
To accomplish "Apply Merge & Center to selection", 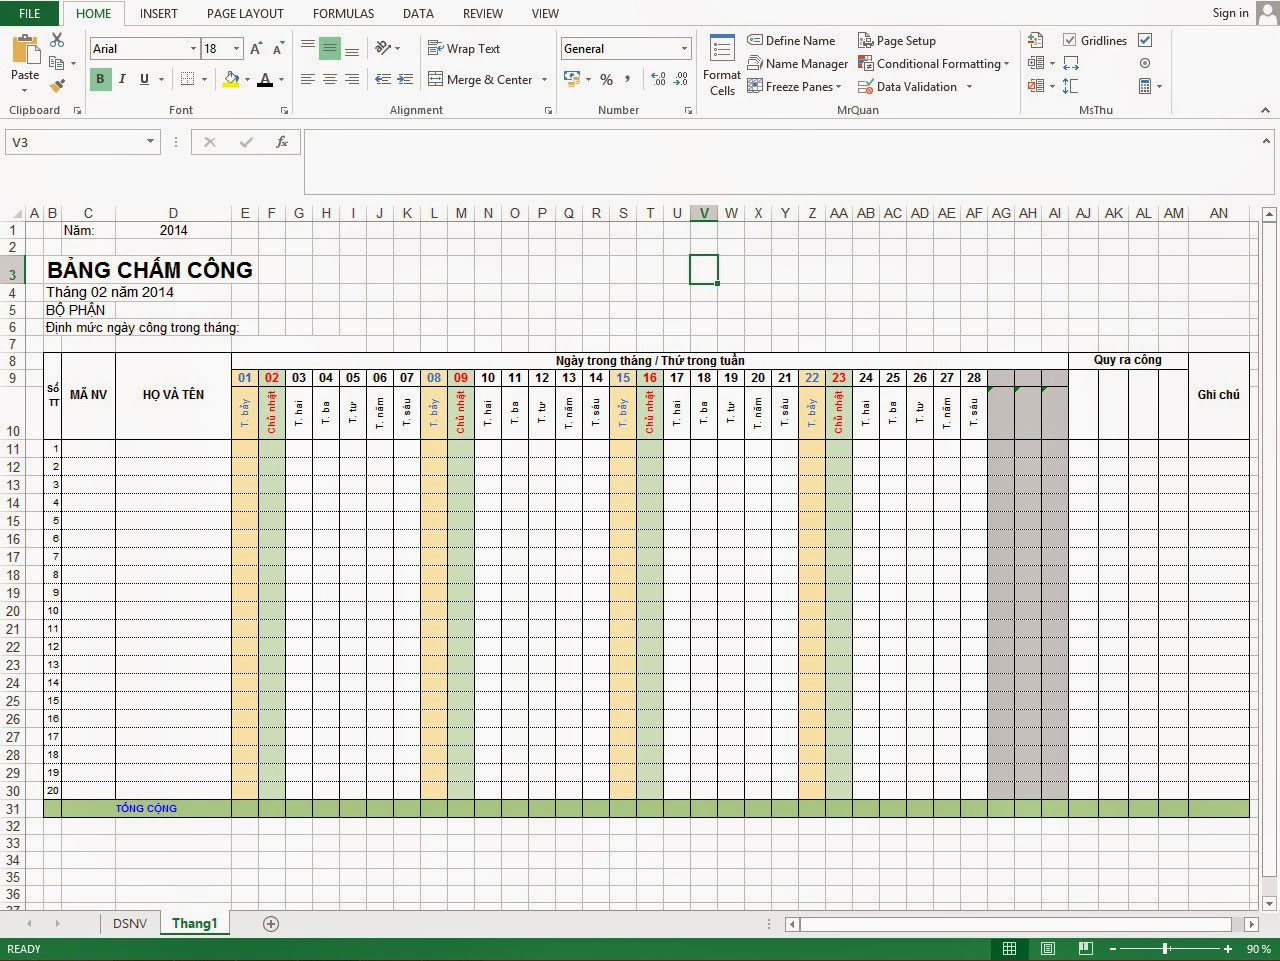I will coord(487,79).
